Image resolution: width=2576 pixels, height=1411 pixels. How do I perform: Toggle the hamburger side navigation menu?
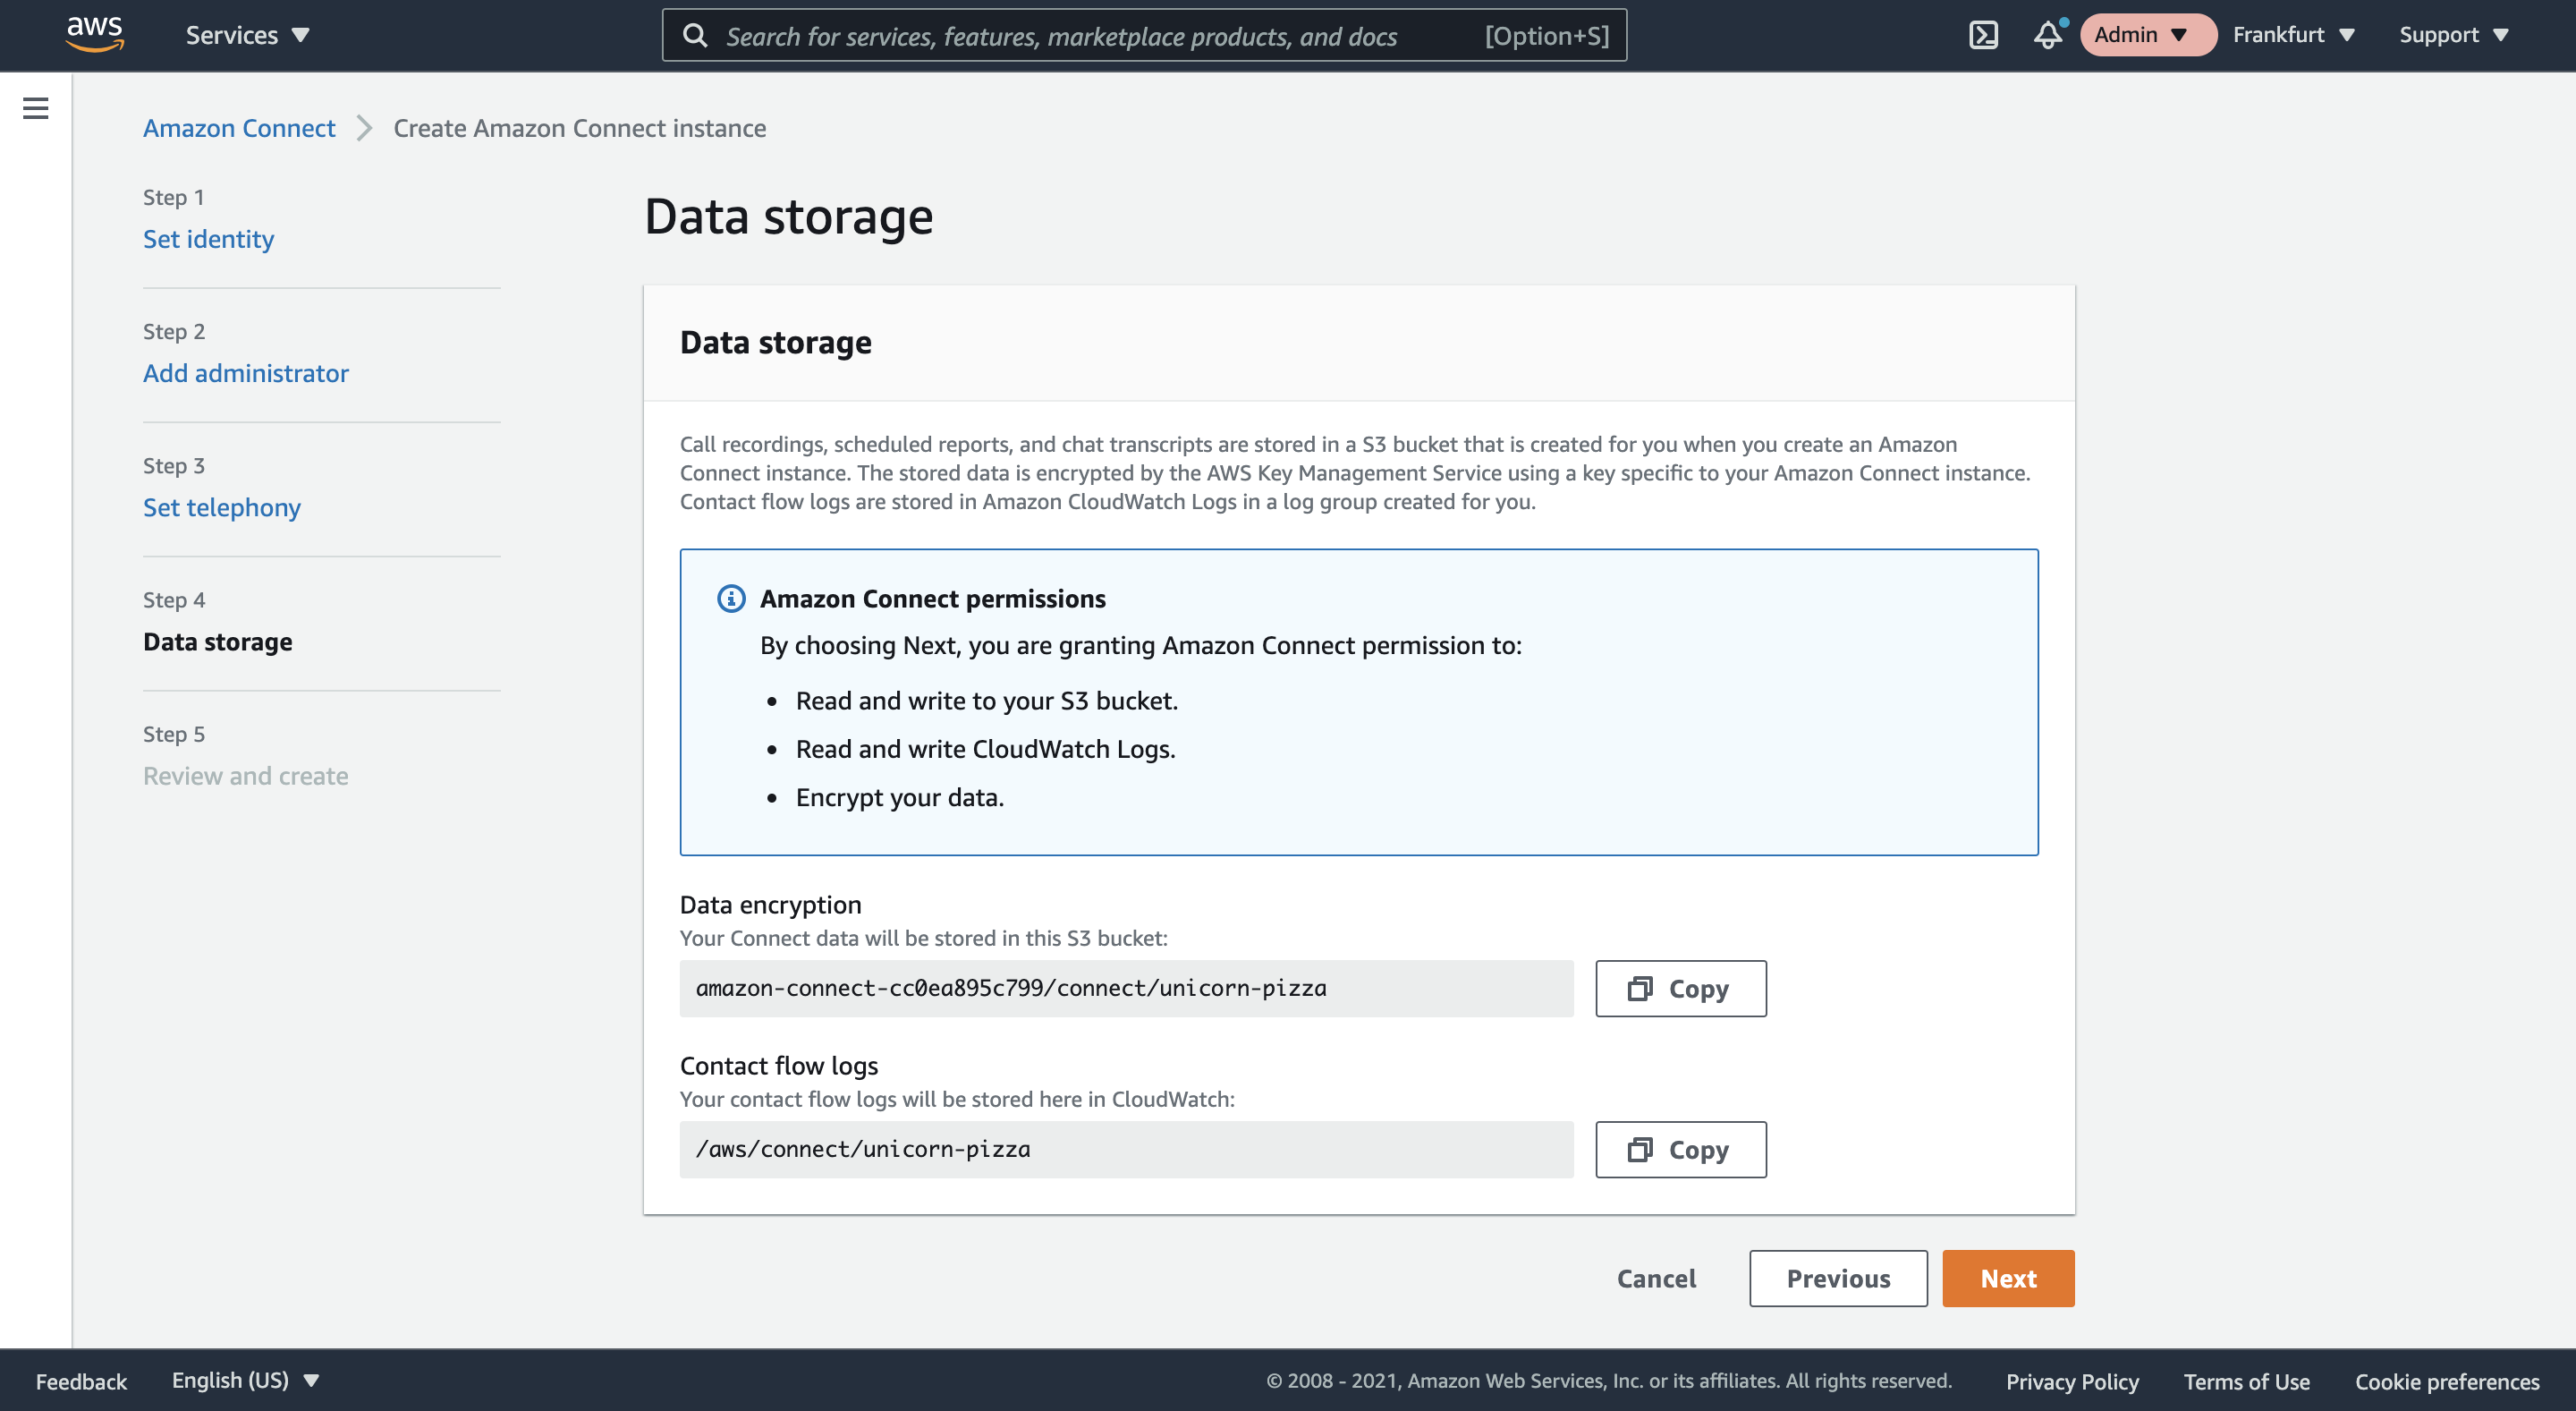pyautogui.click(x=35, y=108)
